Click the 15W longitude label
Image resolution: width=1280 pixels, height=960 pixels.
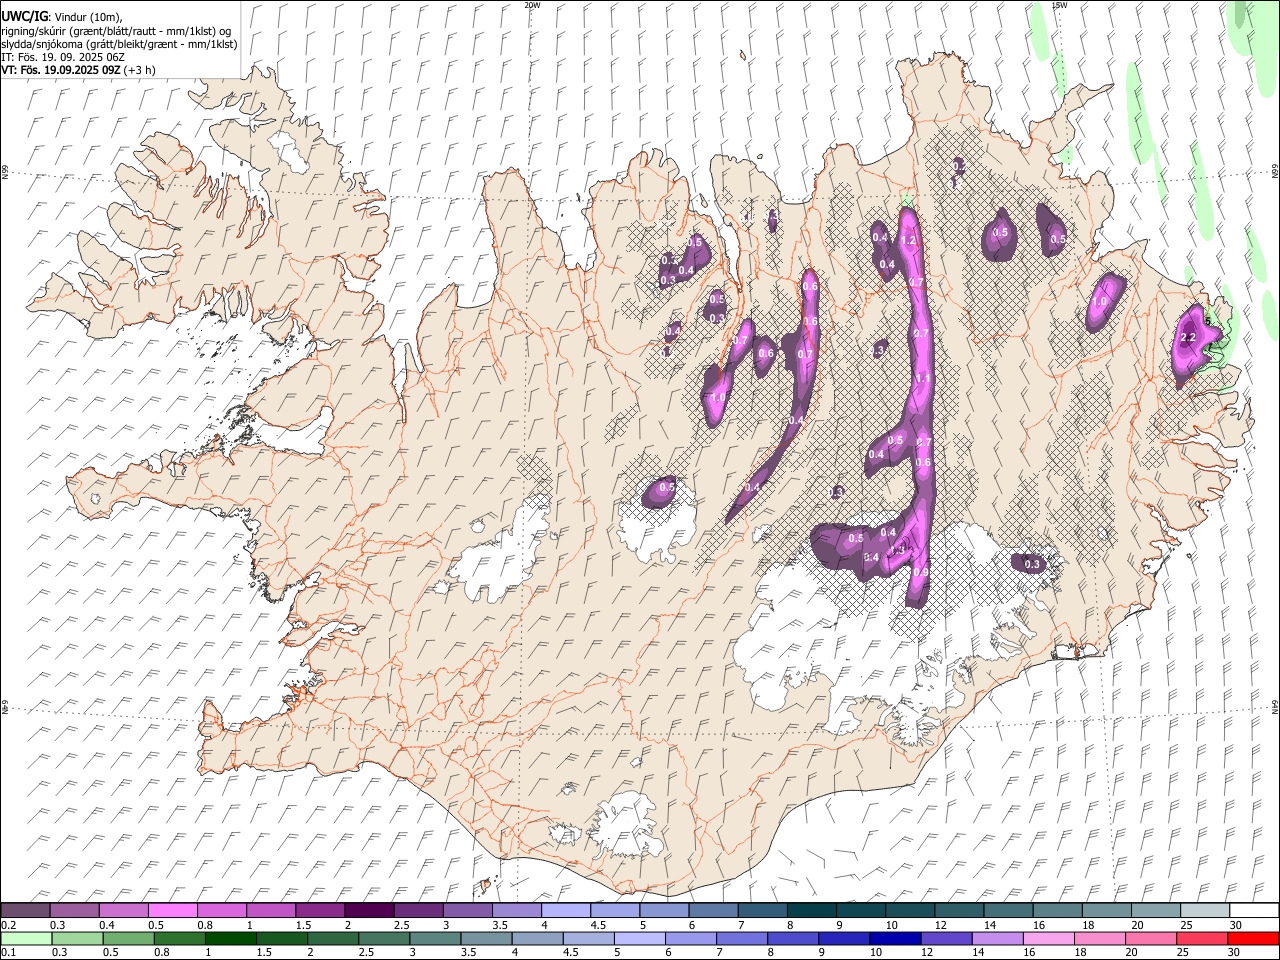1061,5
